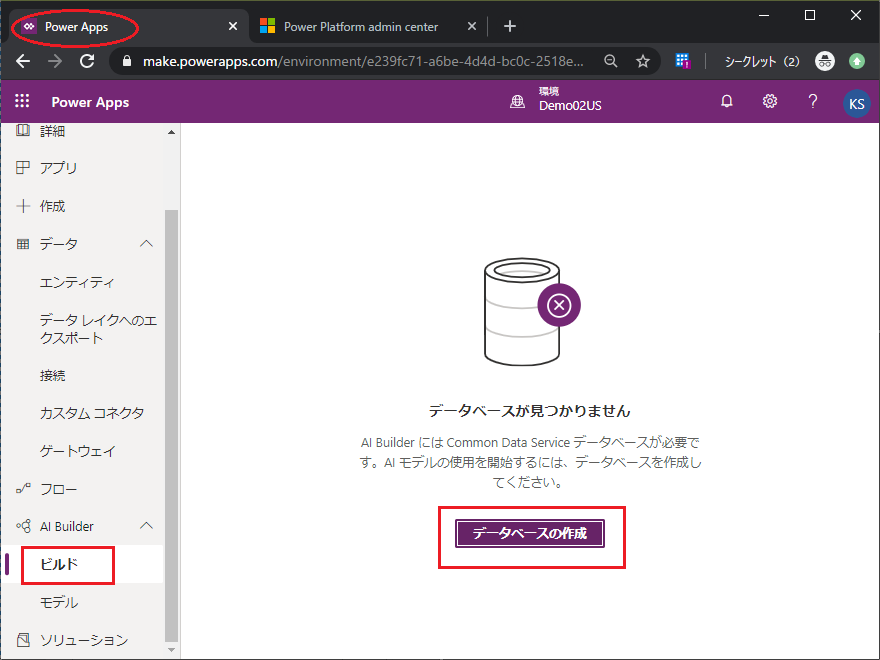Screen dimensions: 880x660
Task: Open the settings gear in Power Apps header
Action: coord(769,101)
